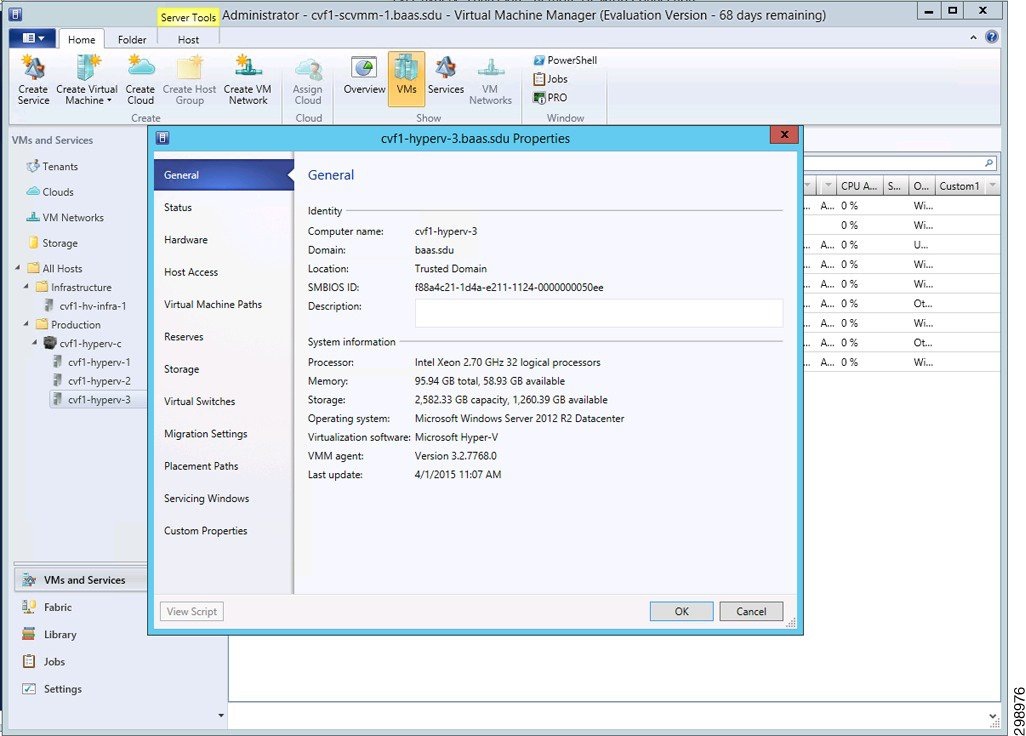Image resolution: width=1026 pixels, height=736 pixels.
Task: Collapse the All Hosts tree node
Action: 18,268
